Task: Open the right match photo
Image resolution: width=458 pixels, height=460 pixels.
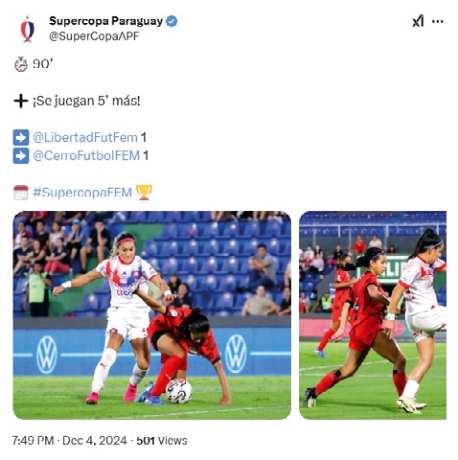Action: click(373, 315)
